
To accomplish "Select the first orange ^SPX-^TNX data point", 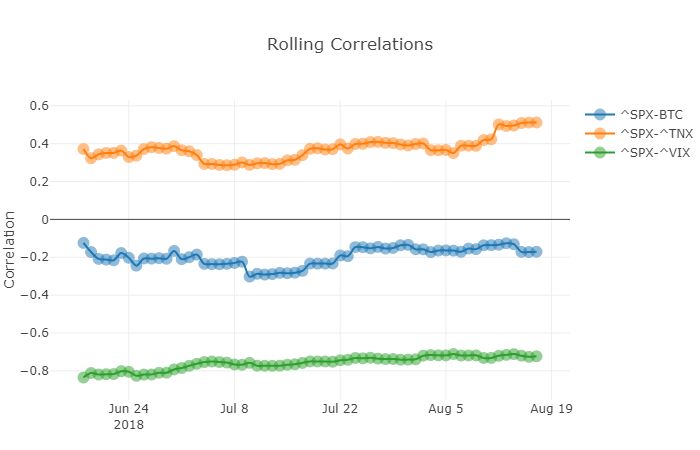I will coord(83,149).
